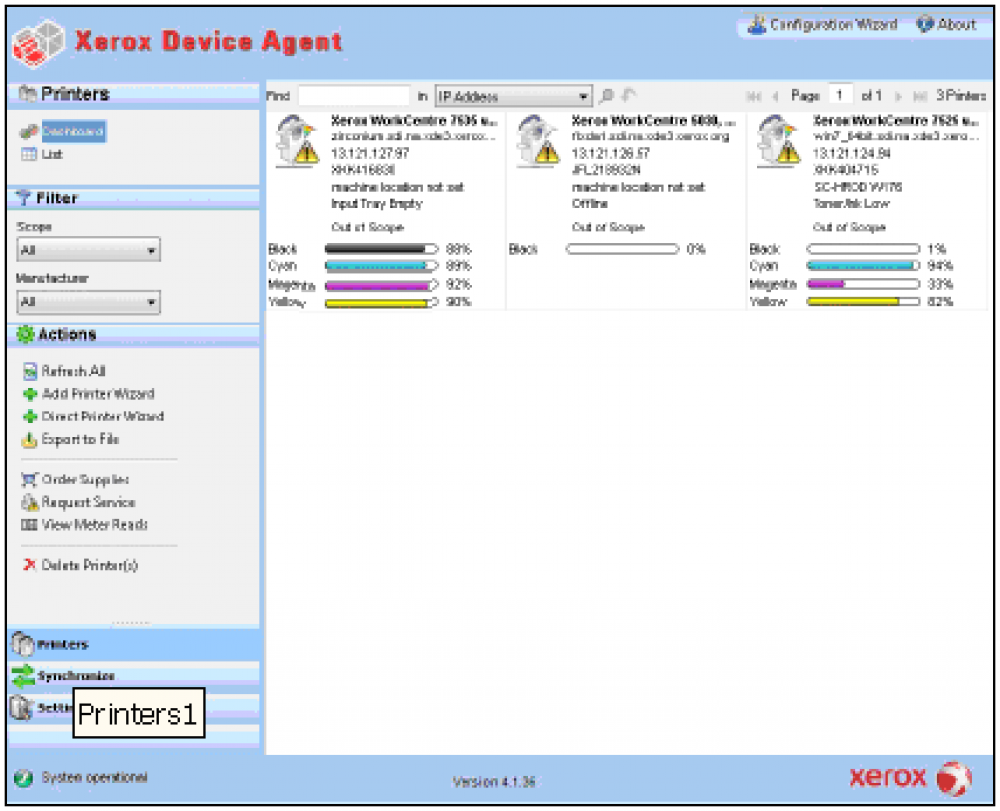Viewport: 1000px width, 811px height.
Task: Click the reset search arrow icon
Action: pos(629,95)
